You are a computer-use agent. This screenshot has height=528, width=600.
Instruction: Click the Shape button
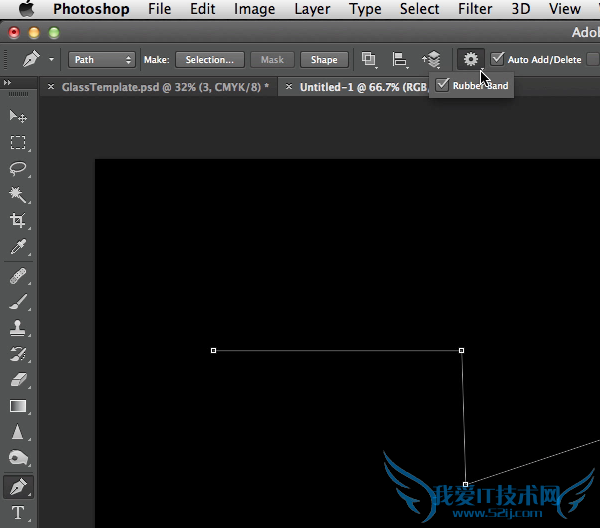pos(324,60)
